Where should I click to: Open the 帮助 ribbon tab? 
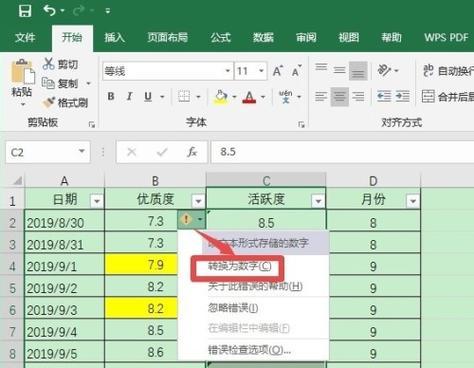click(x=391, y=37)
